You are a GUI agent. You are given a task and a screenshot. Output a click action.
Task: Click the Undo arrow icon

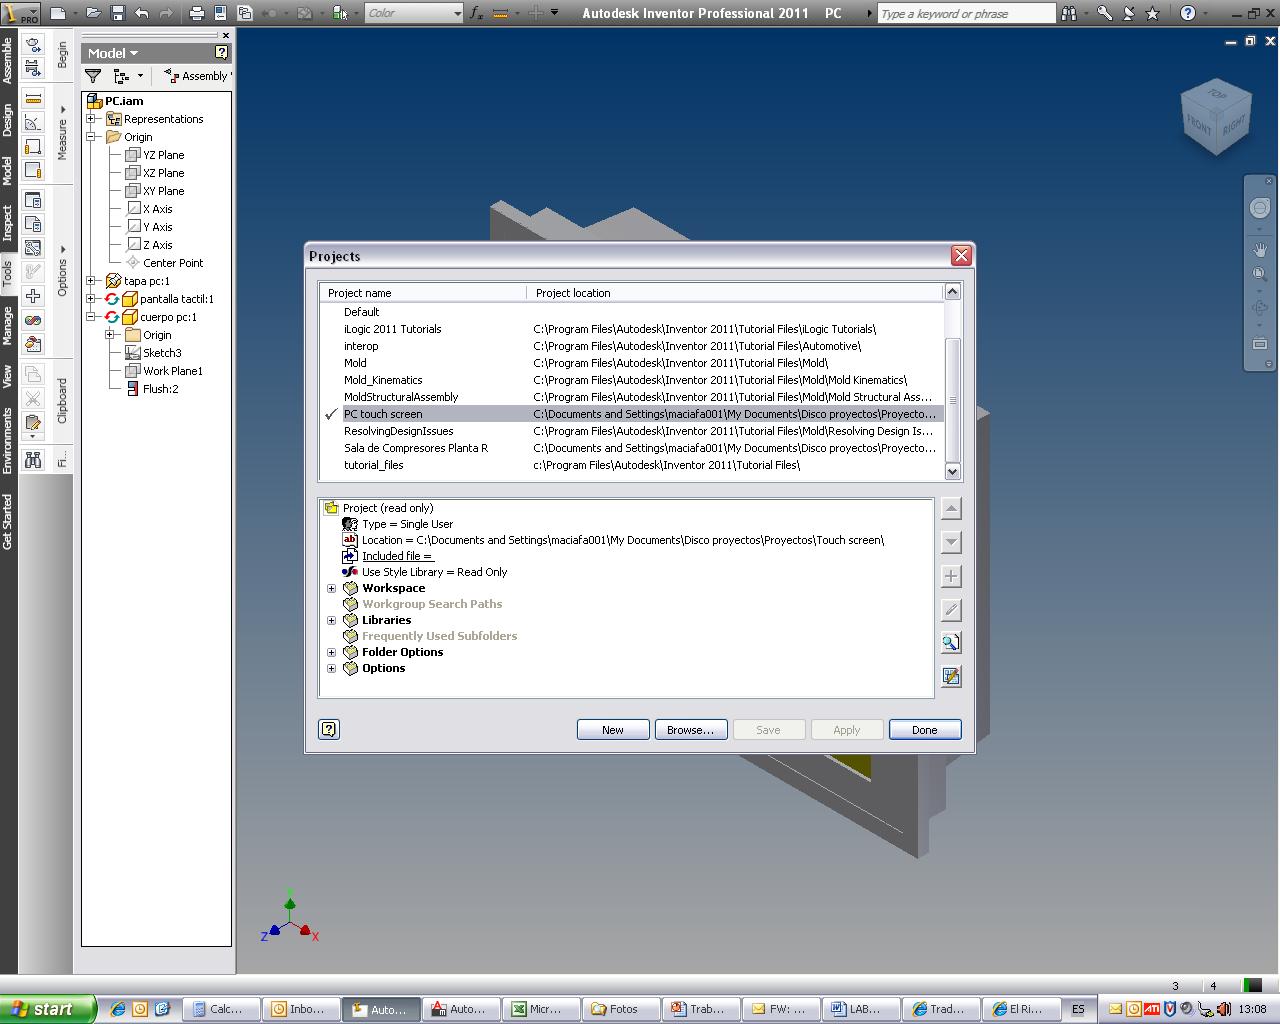pyautogui.click(x=141, y=13)
